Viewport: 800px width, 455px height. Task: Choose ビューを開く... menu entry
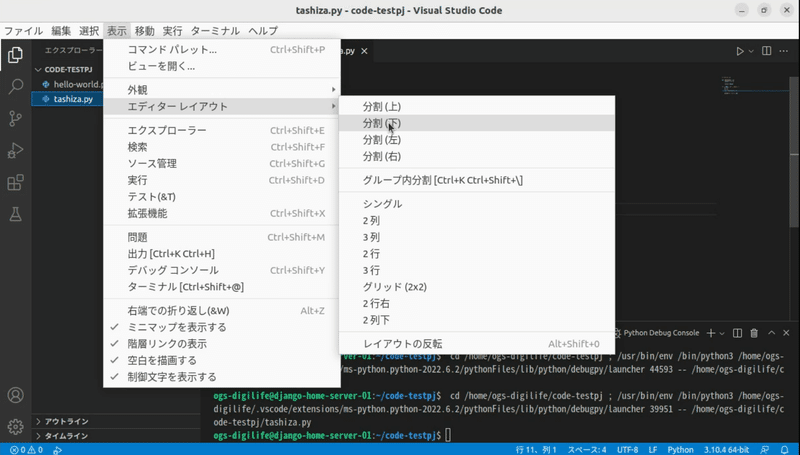click(x=221, y=66)
